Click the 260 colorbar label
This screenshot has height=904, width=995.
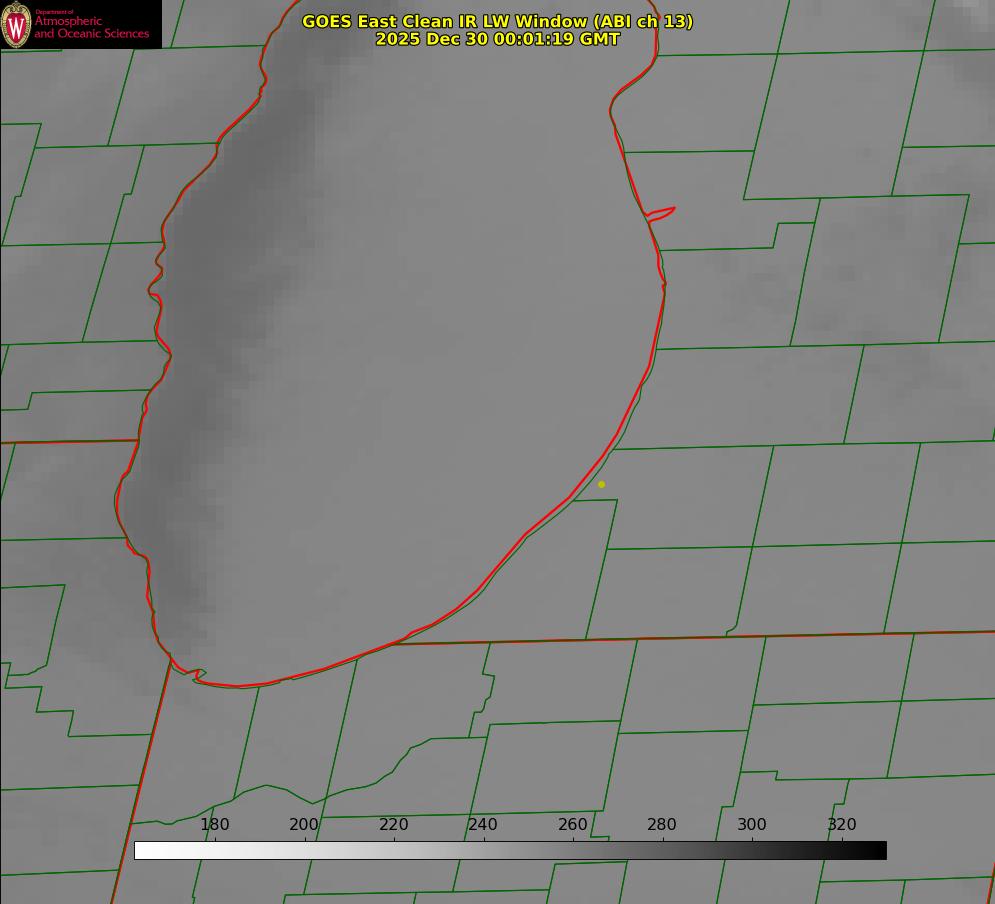click(572, 824)
